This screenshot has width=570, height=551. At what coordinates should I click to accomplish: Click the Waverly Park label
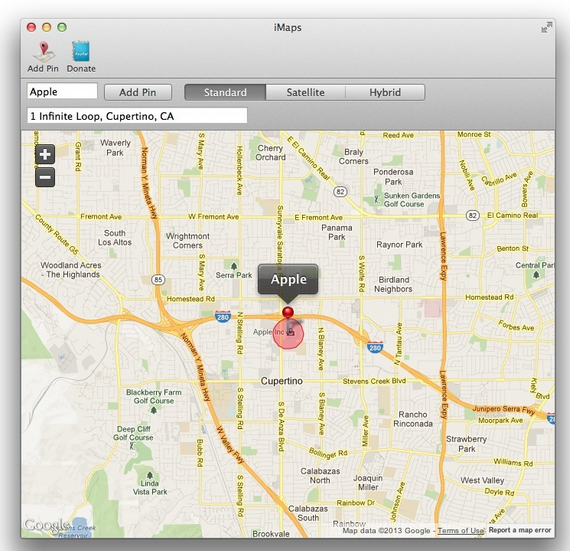(115, 148)
